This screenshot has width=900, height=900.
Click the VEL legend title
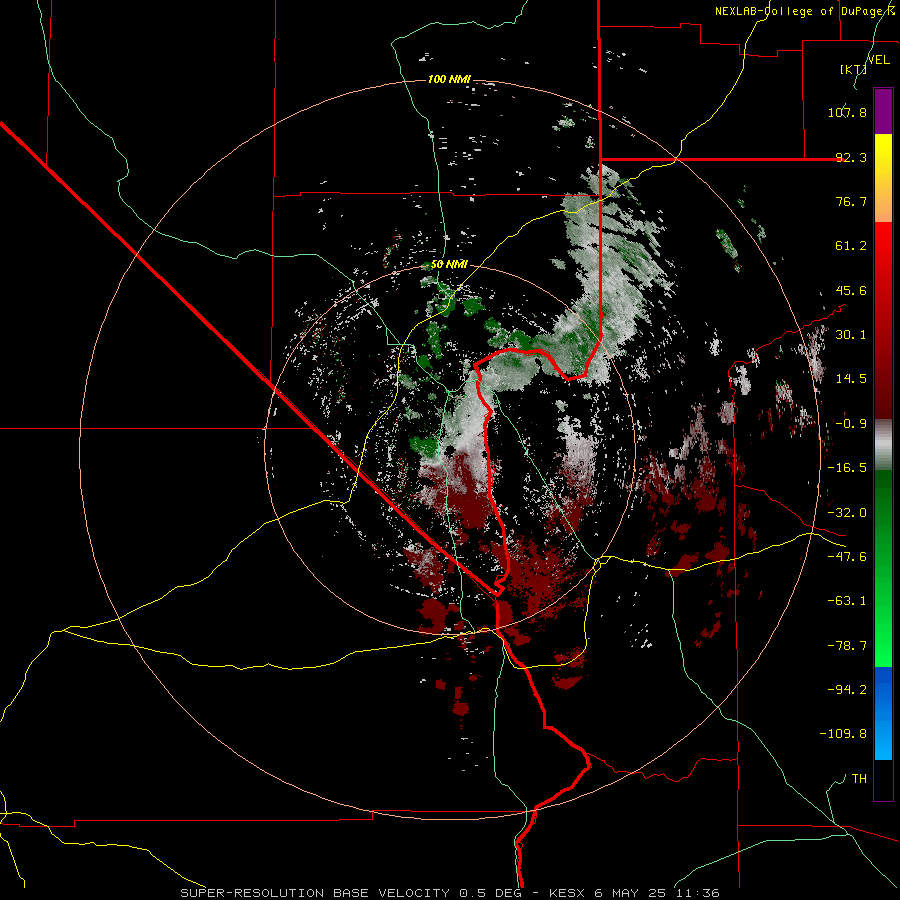[x=879, y=60]
